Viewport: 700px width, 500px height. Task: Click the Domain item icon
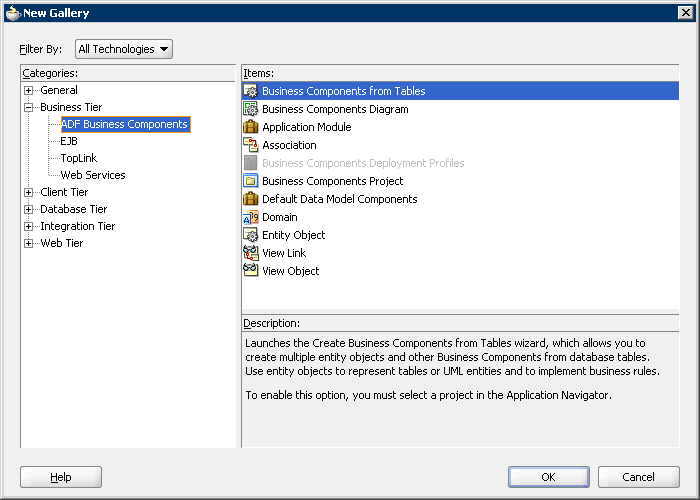pyautogui.click(x=250, y=217)
